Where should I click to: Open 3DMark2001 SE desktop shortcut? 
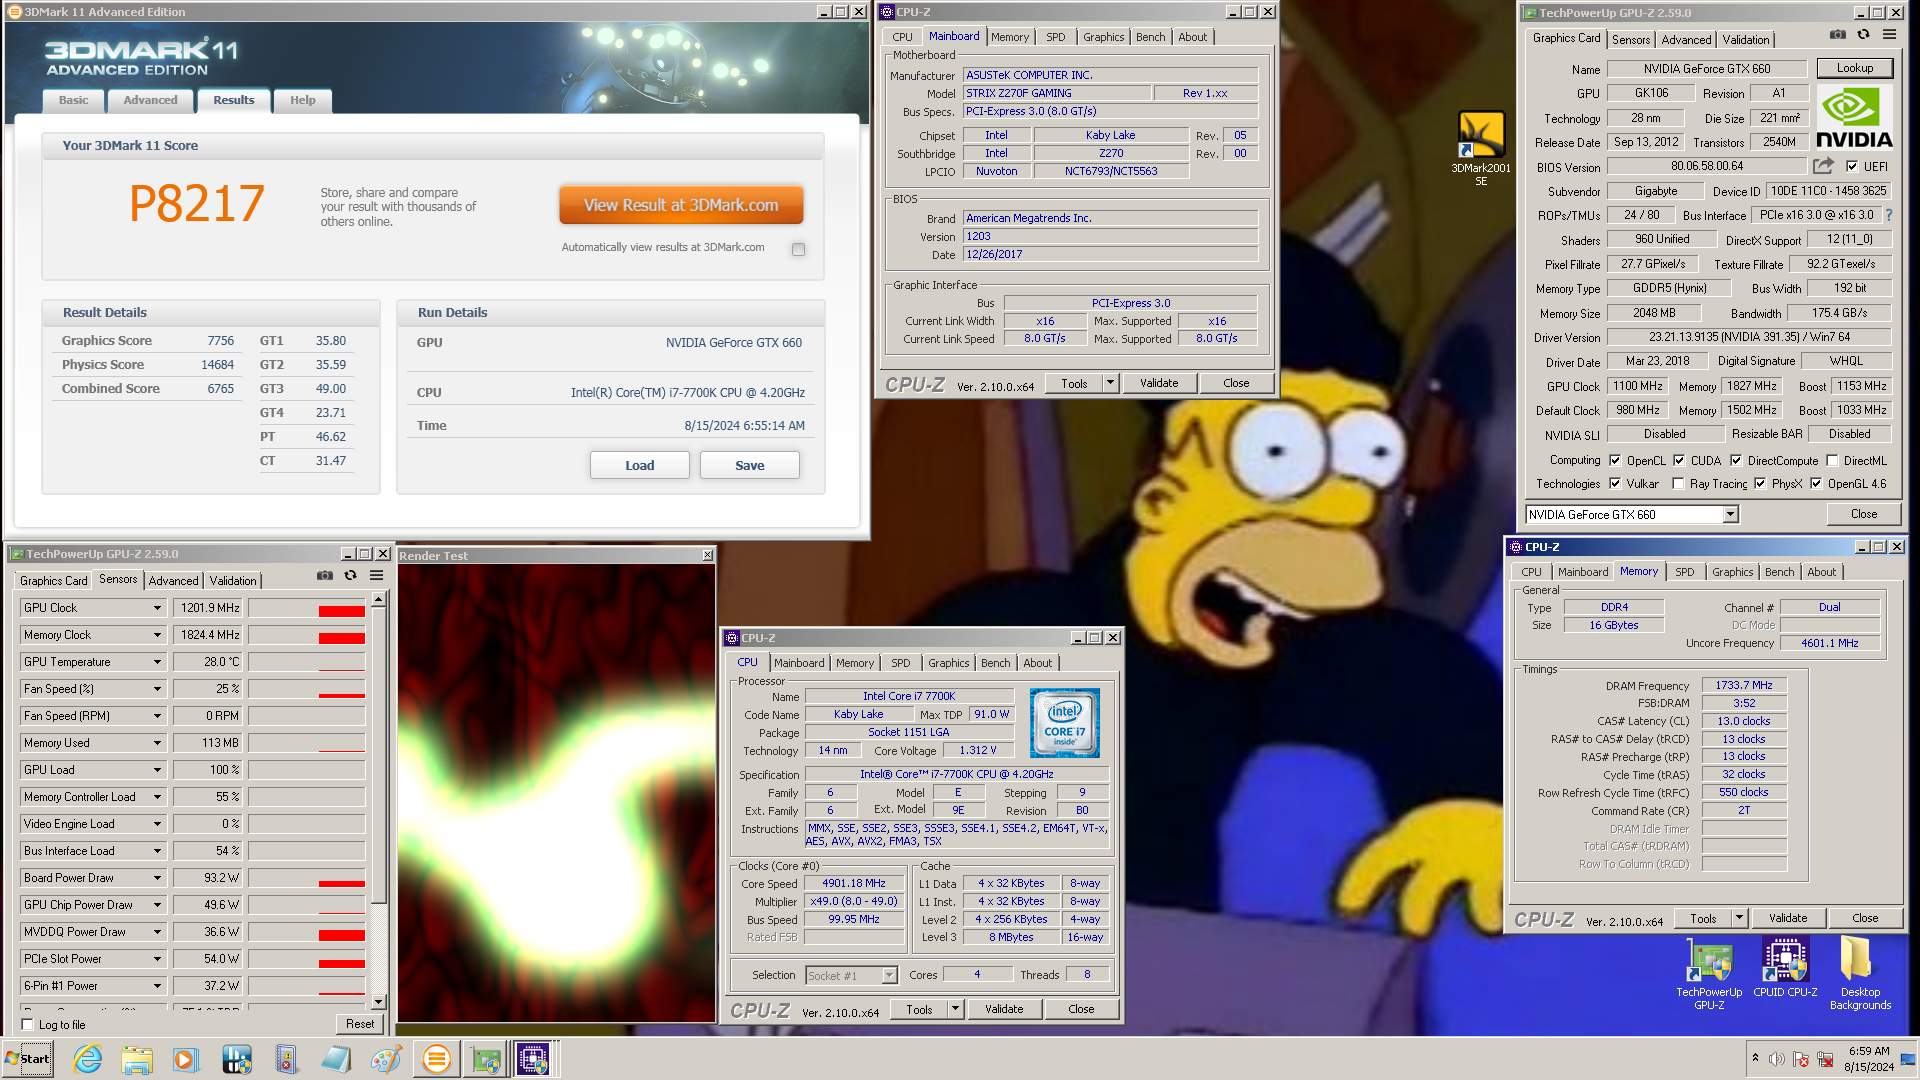coord(1481,148)
